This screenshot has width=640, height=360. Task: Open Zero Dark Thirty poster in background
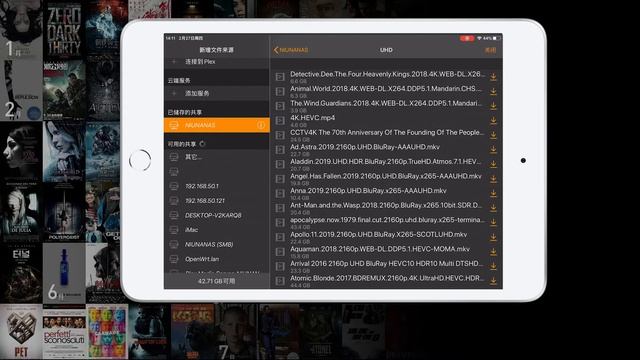[64, 30]
